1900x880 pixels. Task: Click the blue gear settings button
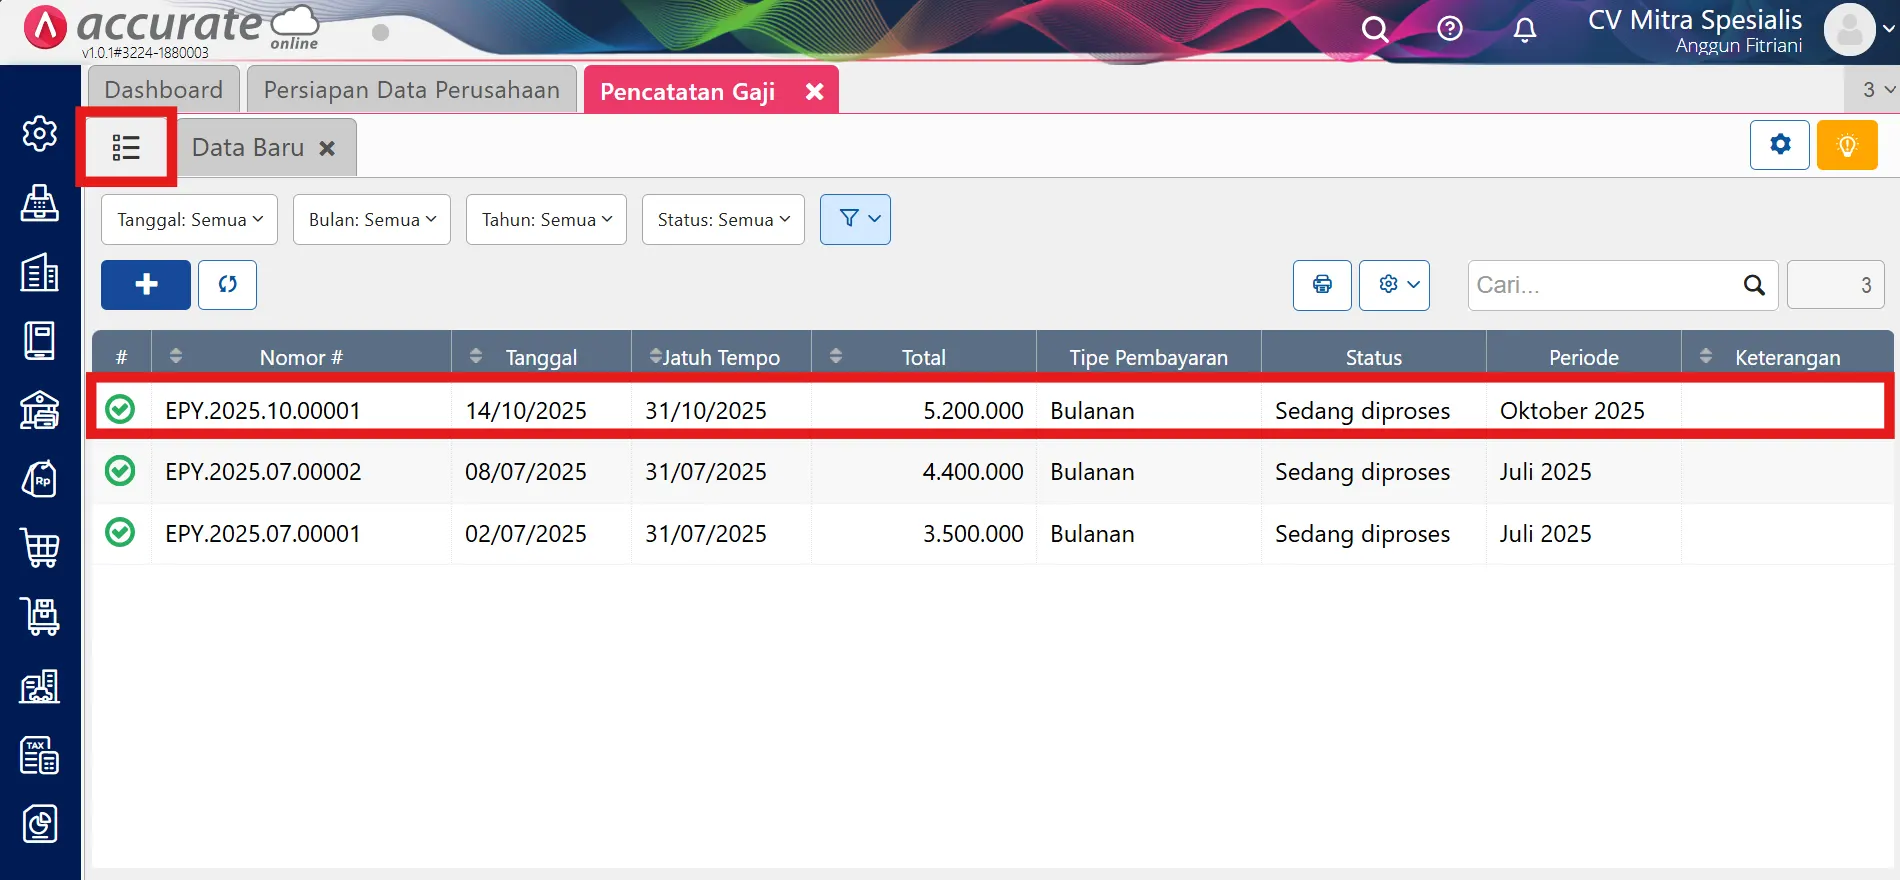point(1779,145)
